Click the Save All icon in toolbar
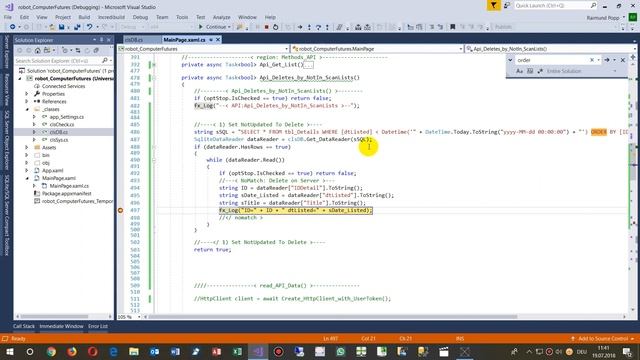 coord(77,27)
